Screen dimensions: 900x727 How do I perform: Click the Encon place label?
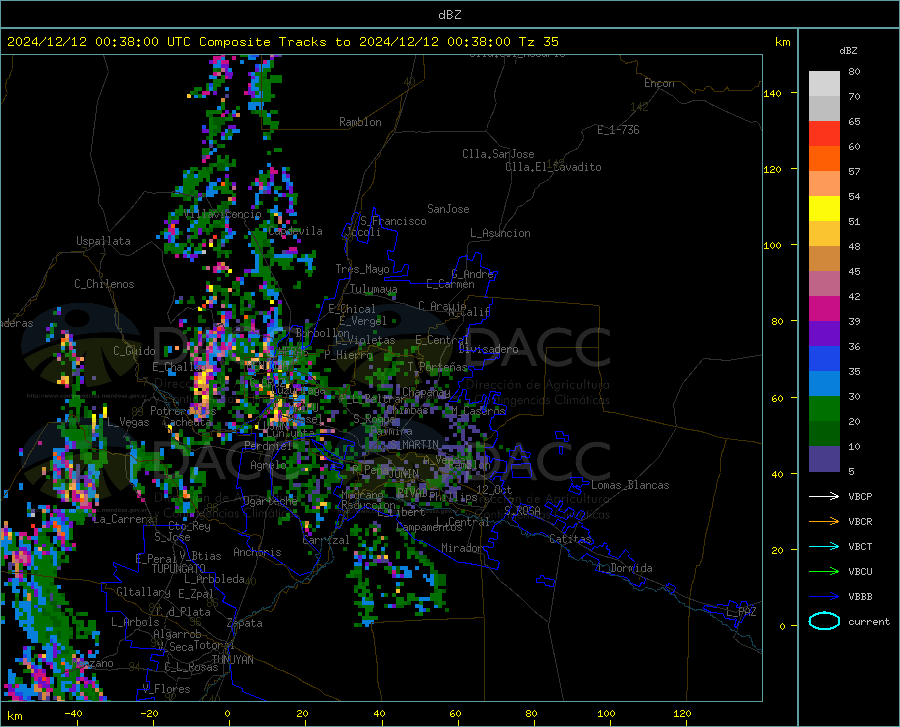tap(659, 83)
